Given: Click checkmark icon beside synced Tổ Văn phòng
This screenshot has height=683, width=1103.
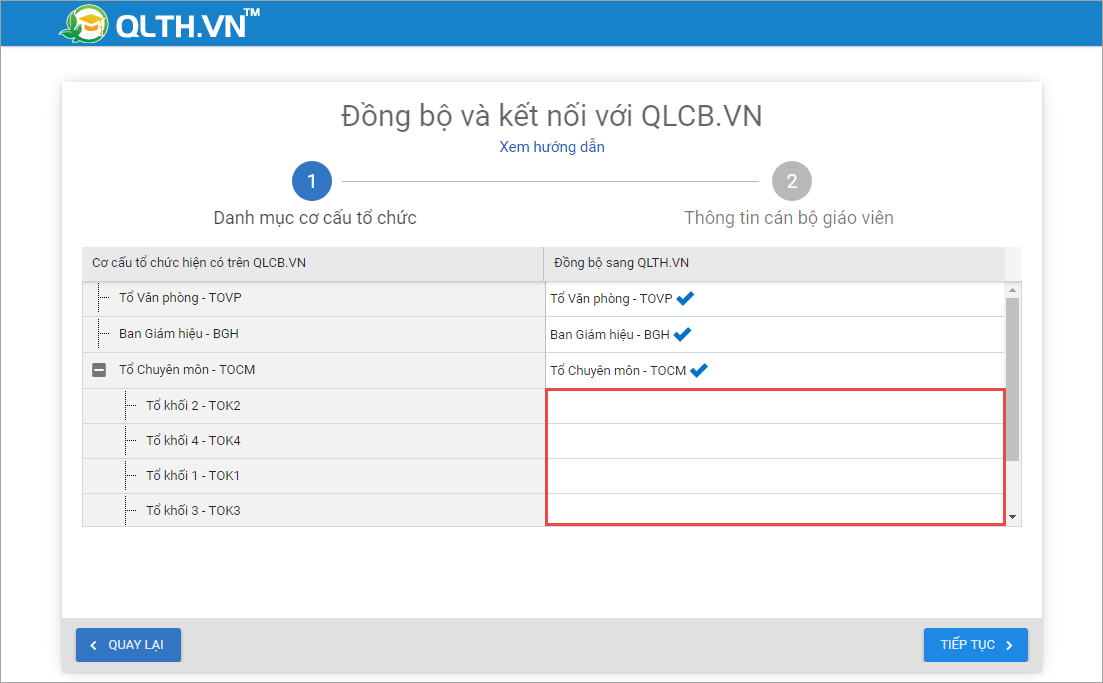Looking at the screenshot, I should pyautogui.click(x=685, y=298).
